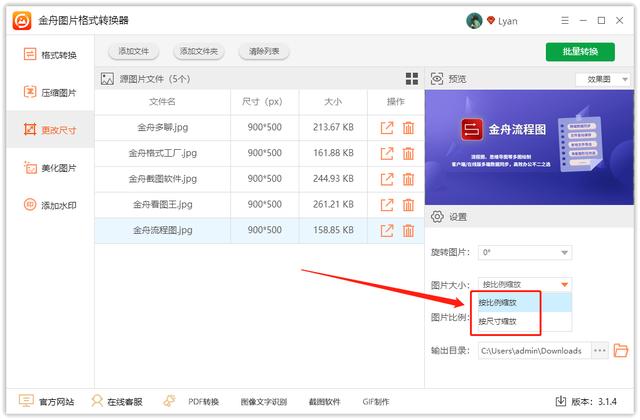Open export icon for 金舟格式工厂.jpg
This screenshot has height=420, width=640.
[x=387, y=153]
